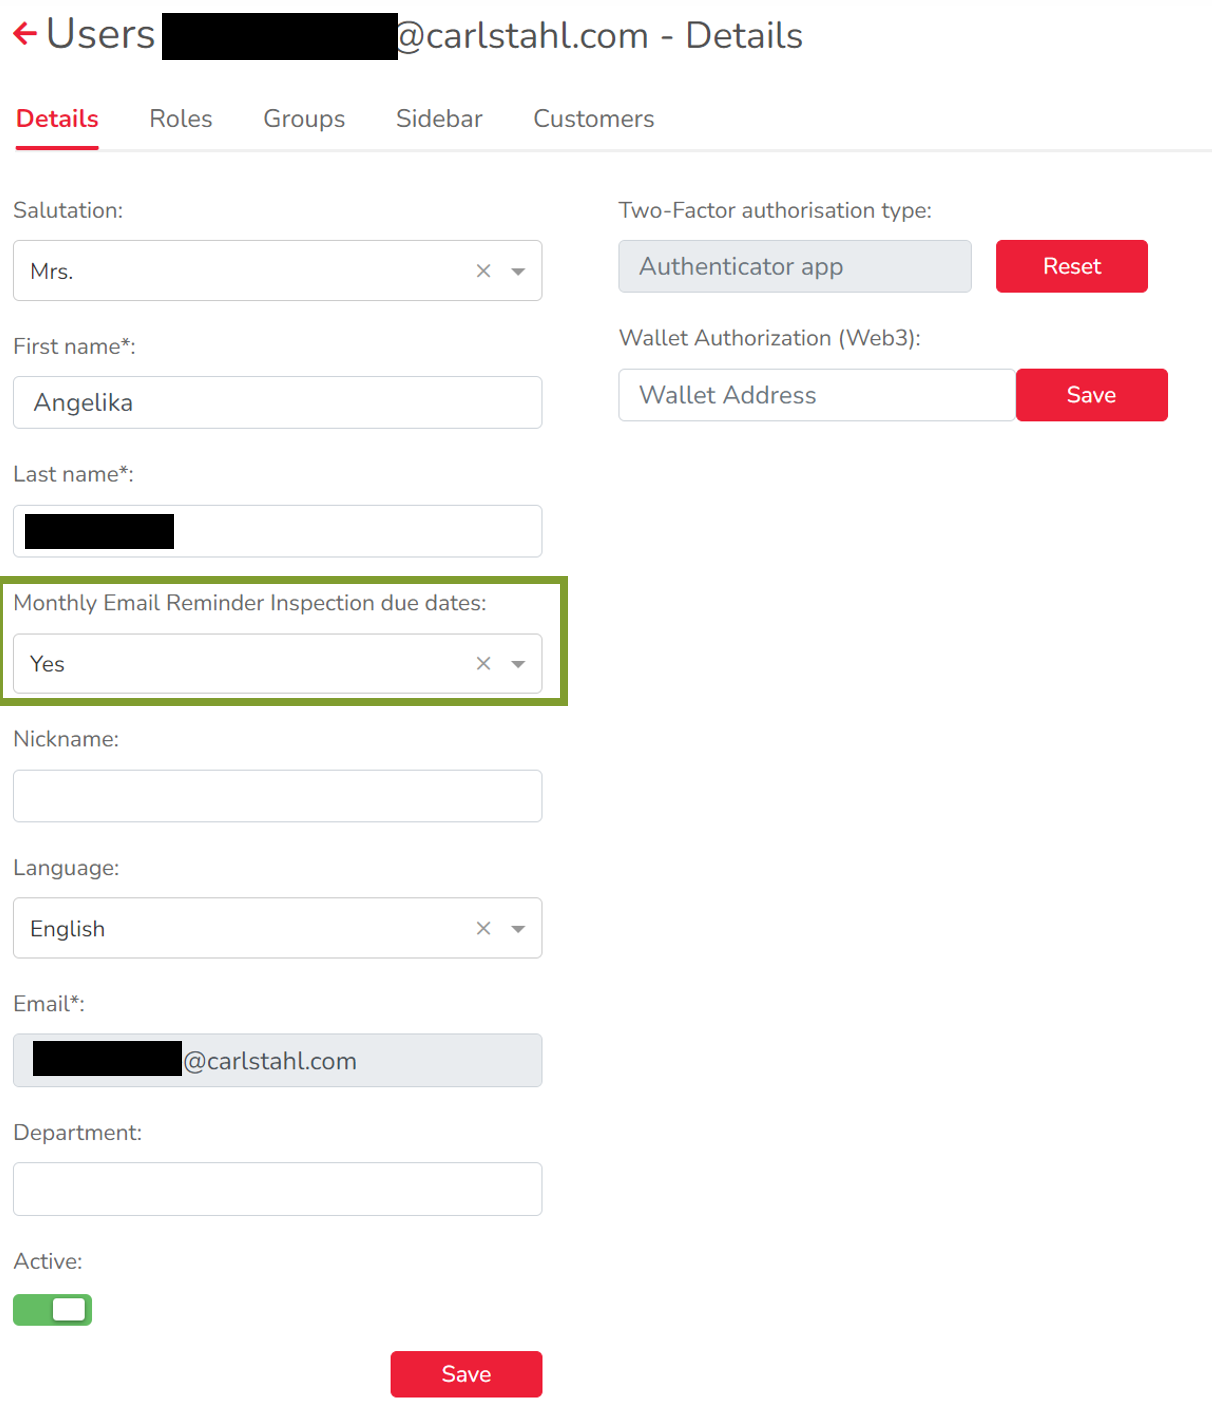This screenshot has height=1405, width=1212.
Task: Click into the First name field
Action: (x=278, y=403)
